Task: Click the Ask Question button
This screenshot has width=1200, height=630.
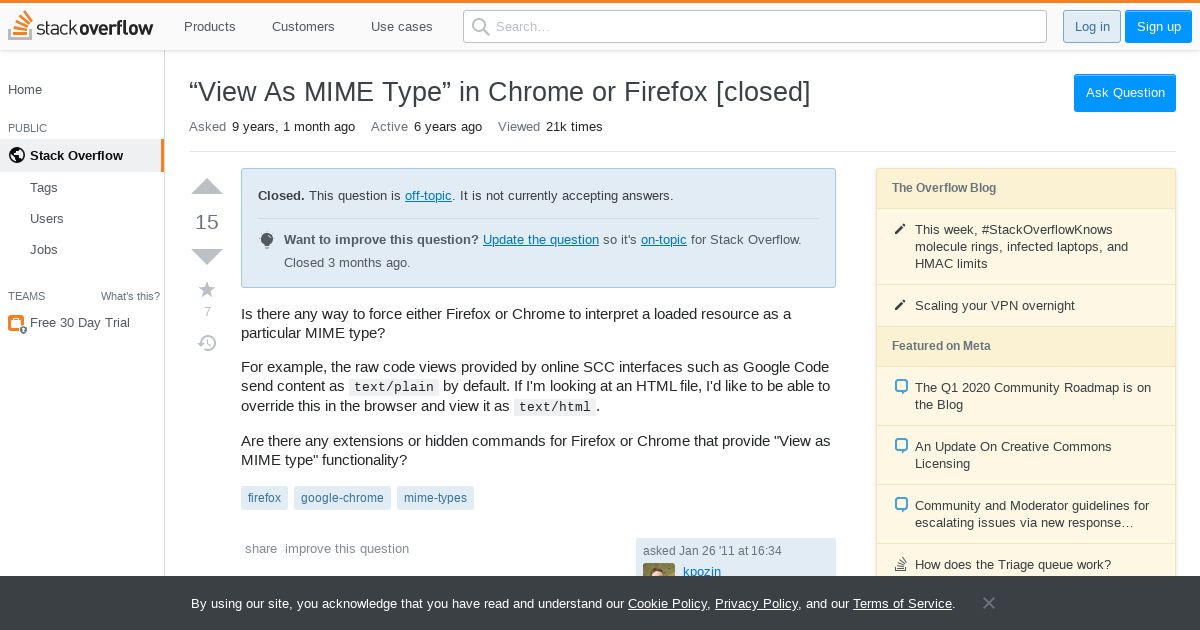Action: pos(1125,93)
